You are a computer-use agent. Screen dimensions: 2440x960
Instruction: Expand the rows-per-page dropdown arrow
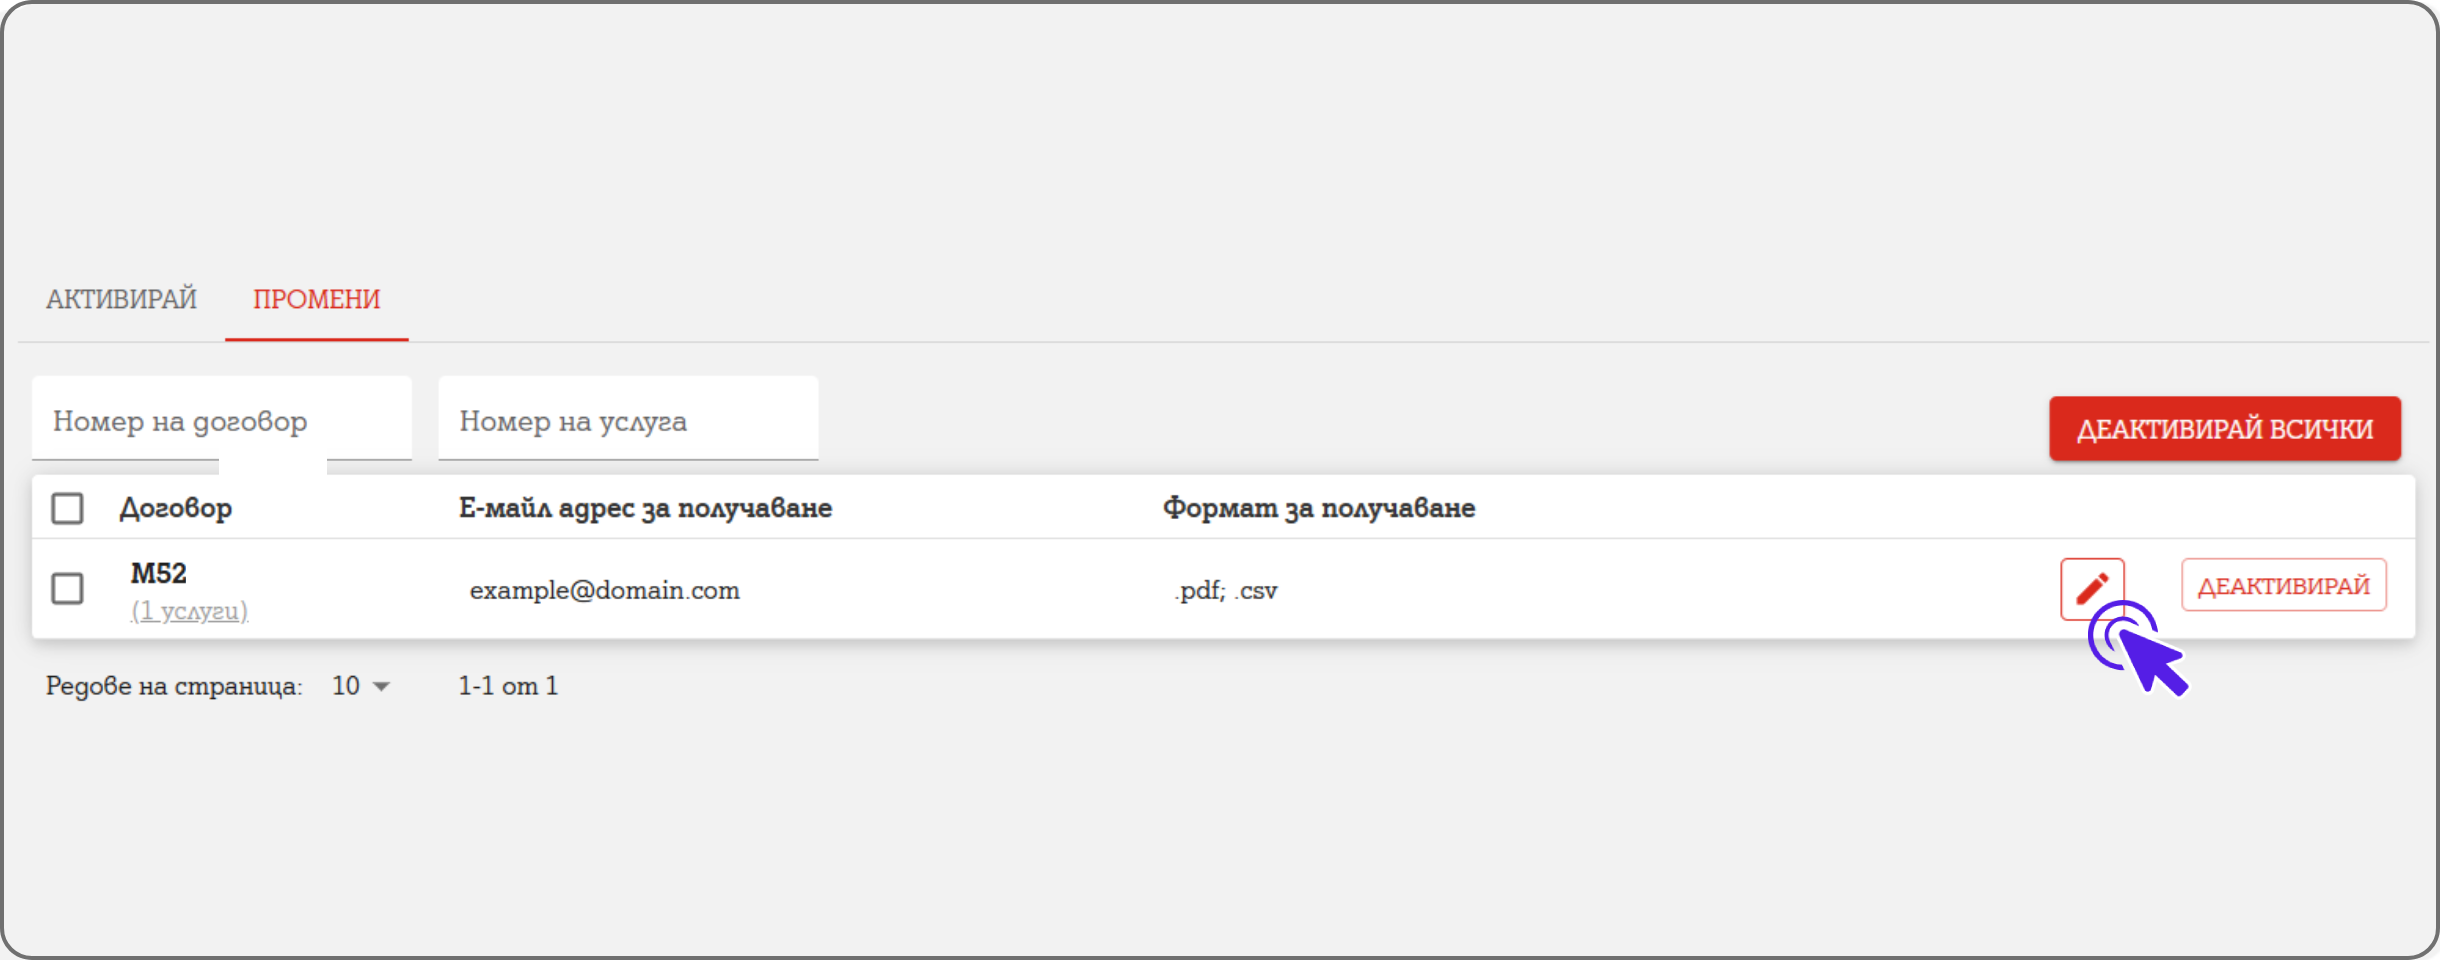point(381,686)
